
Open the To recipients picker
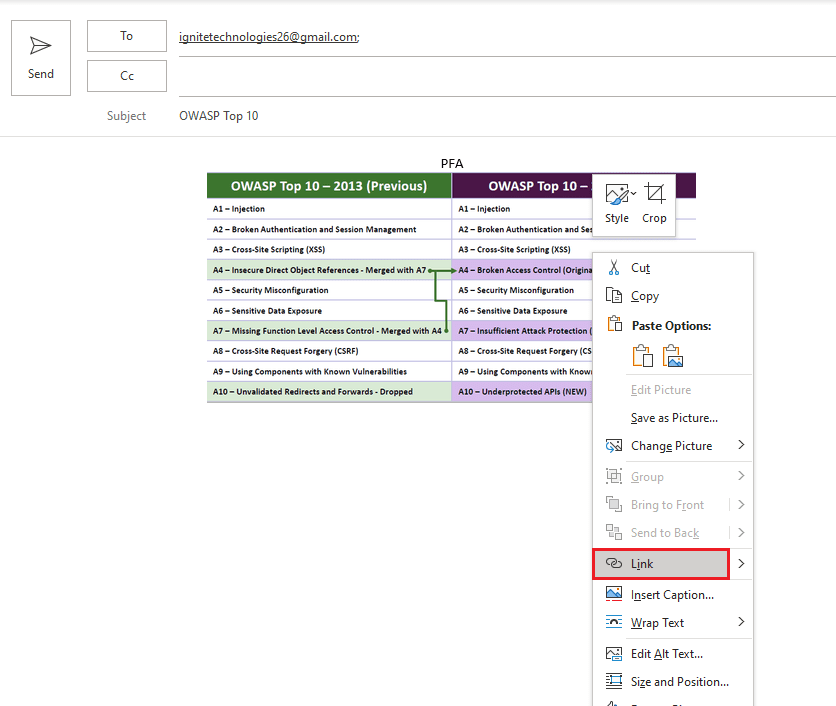(x=127, y=36)
